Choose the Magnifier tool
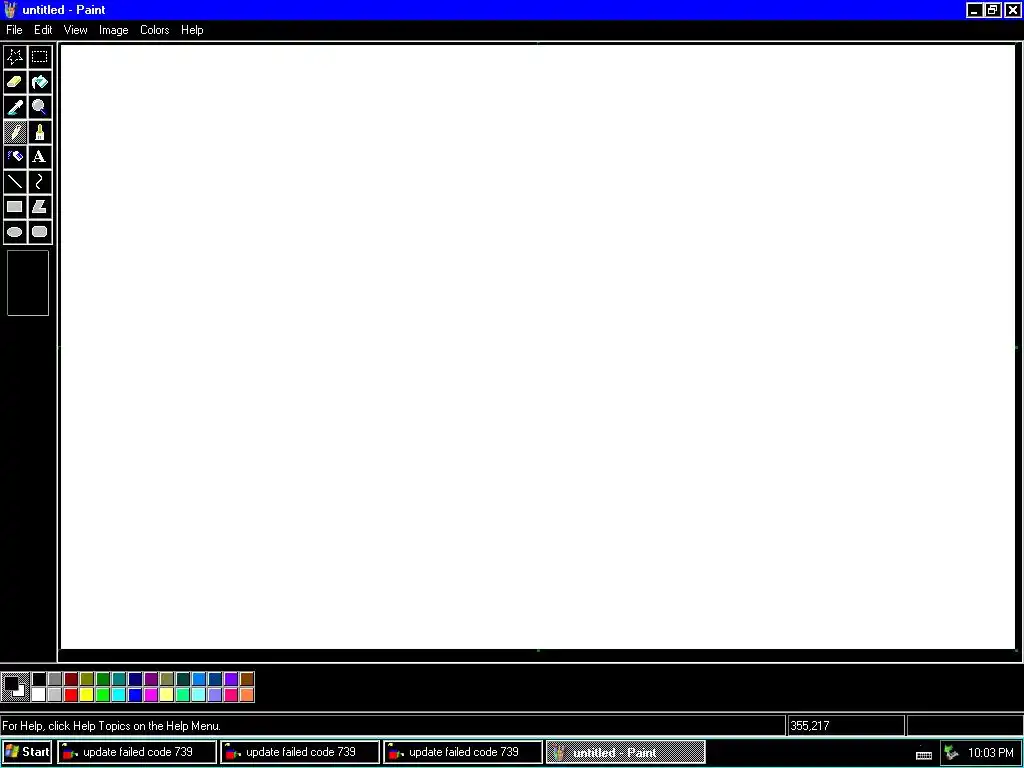 (x=40, y=106)
